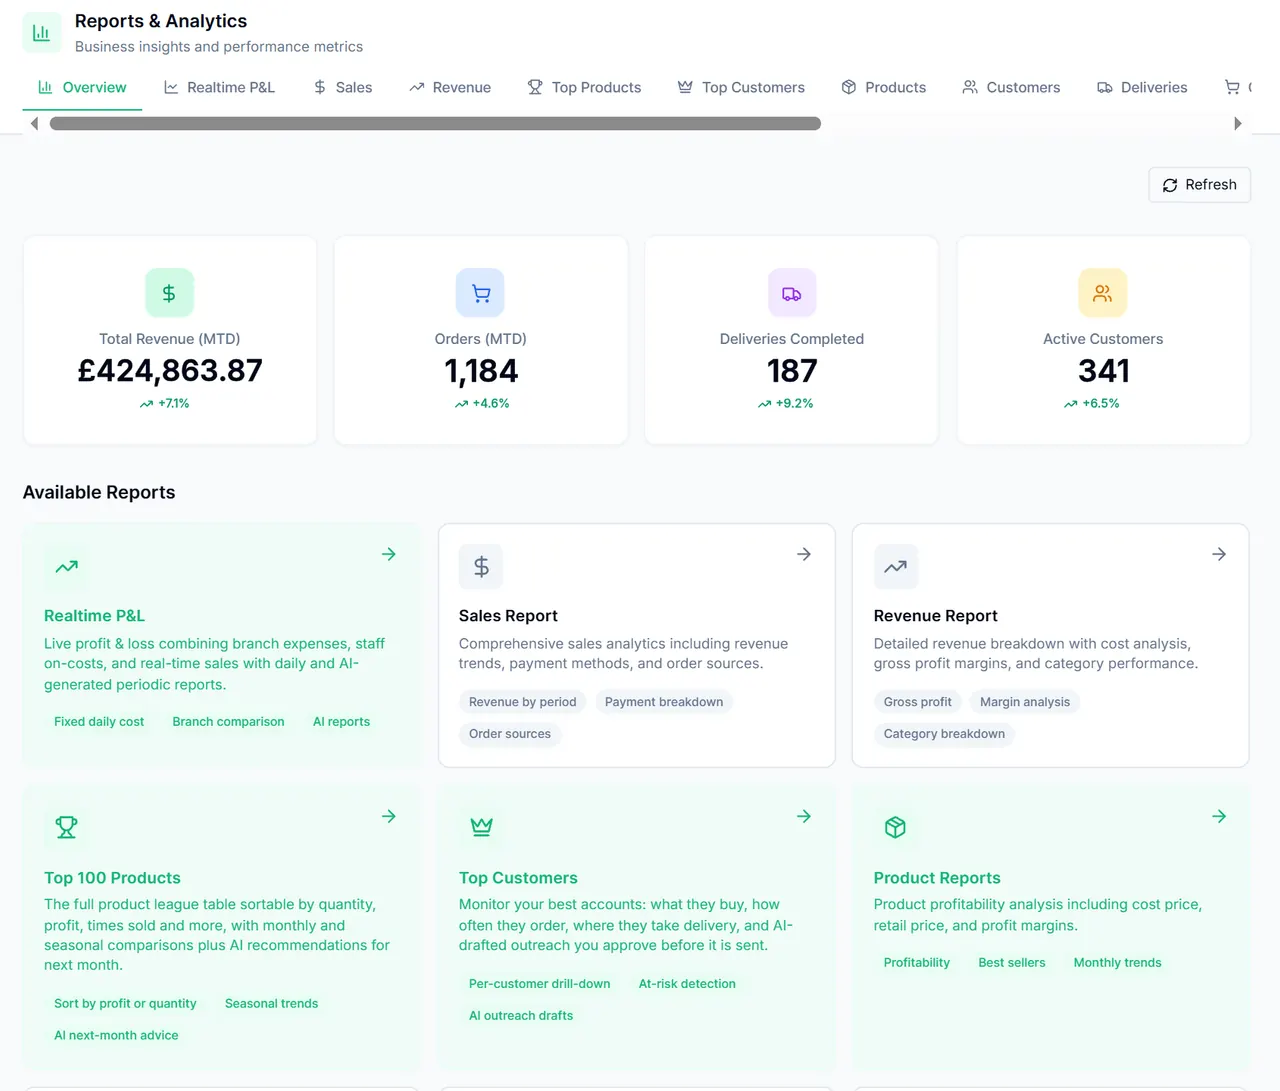This screenshot has width=1280, height=1091.
Task: Click the tab bar scroll right arrow
Action: click(x=1238, y=124)
